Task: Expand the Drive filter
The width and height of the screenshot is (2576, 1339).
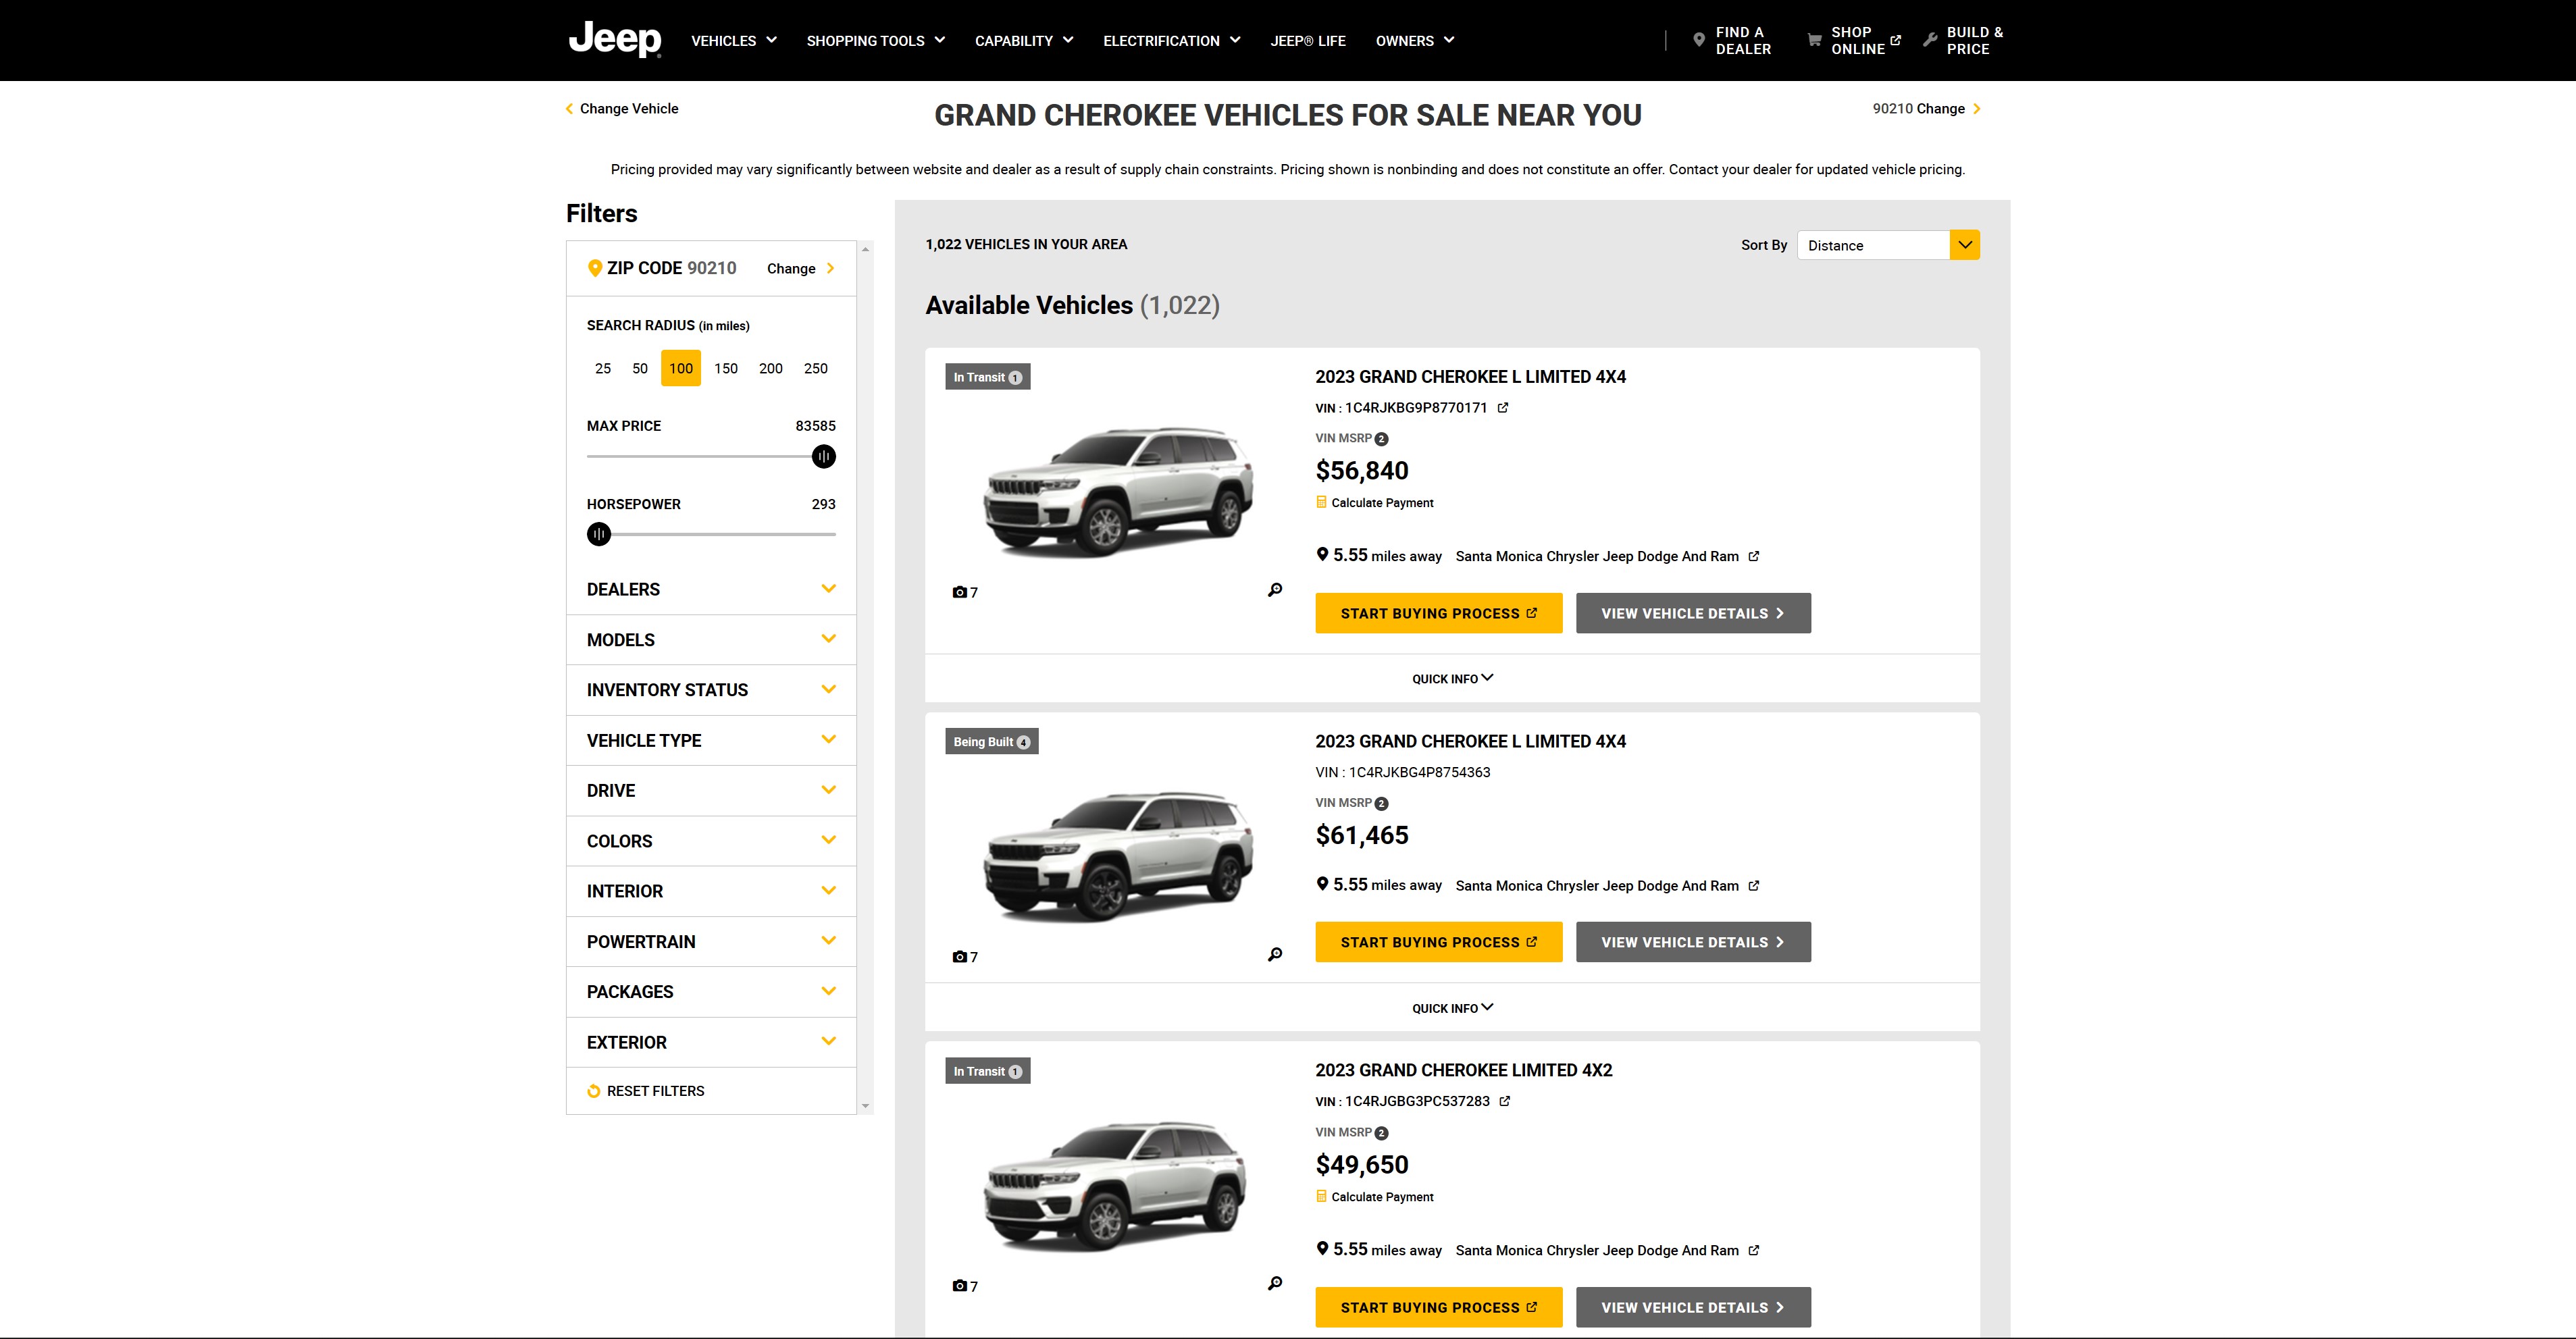Action: (711, 791)
